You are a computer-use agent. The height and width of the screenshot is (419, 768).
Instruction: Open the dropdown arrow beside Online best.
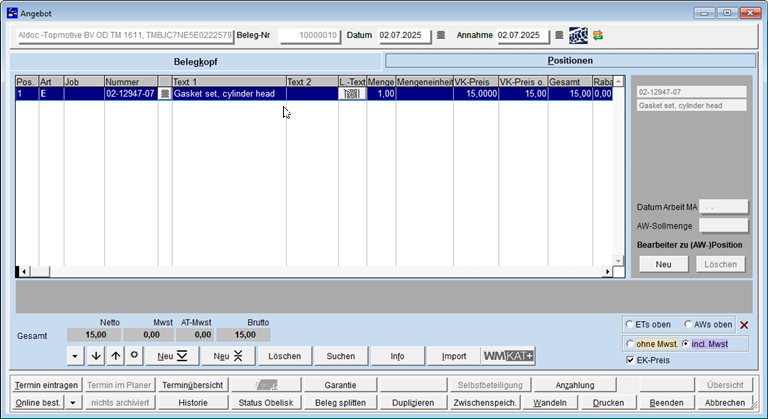coord(73,403)
